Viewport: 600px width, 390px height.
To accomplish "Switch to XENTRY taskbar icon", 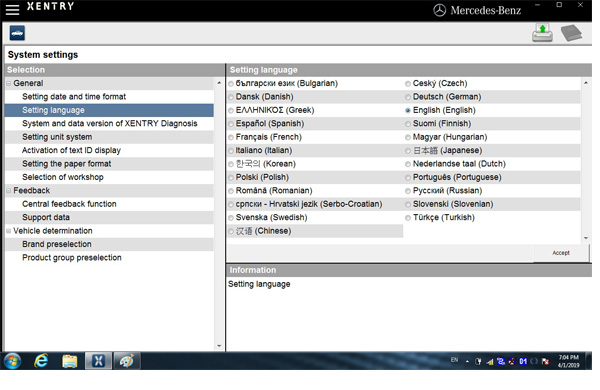I will coord(98,361).
